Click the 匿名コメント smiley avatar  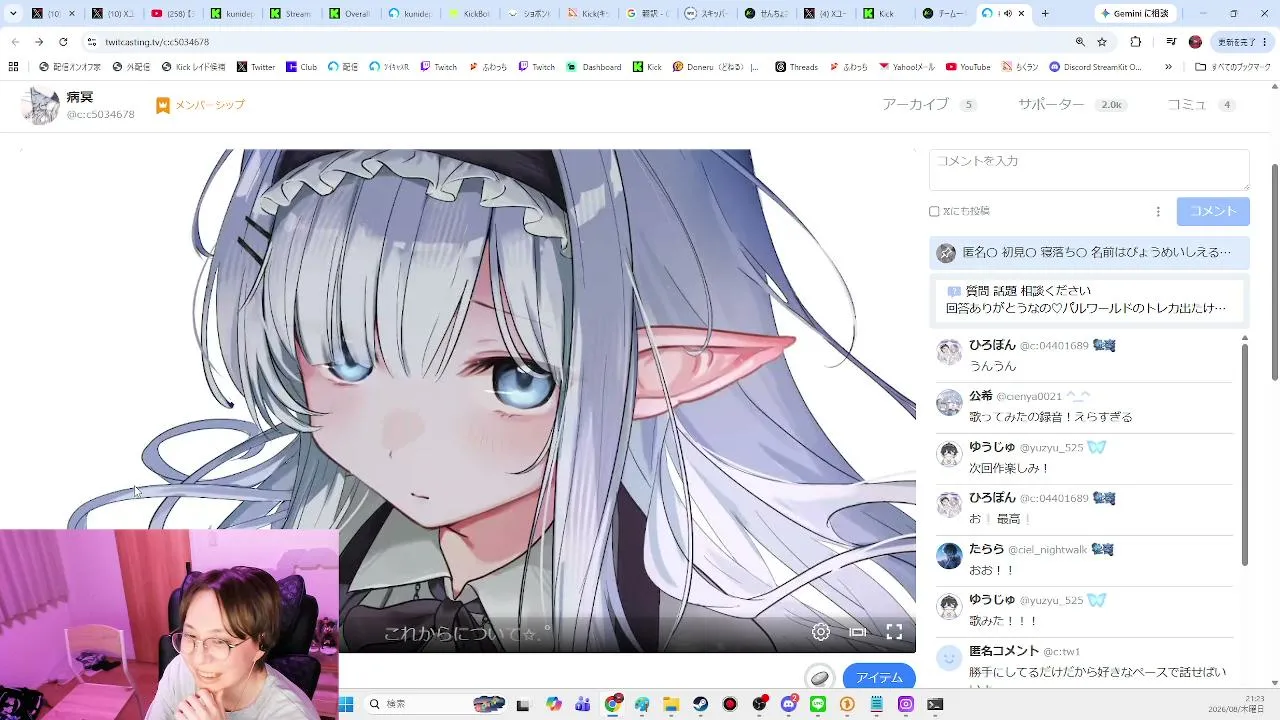(949, 658)
